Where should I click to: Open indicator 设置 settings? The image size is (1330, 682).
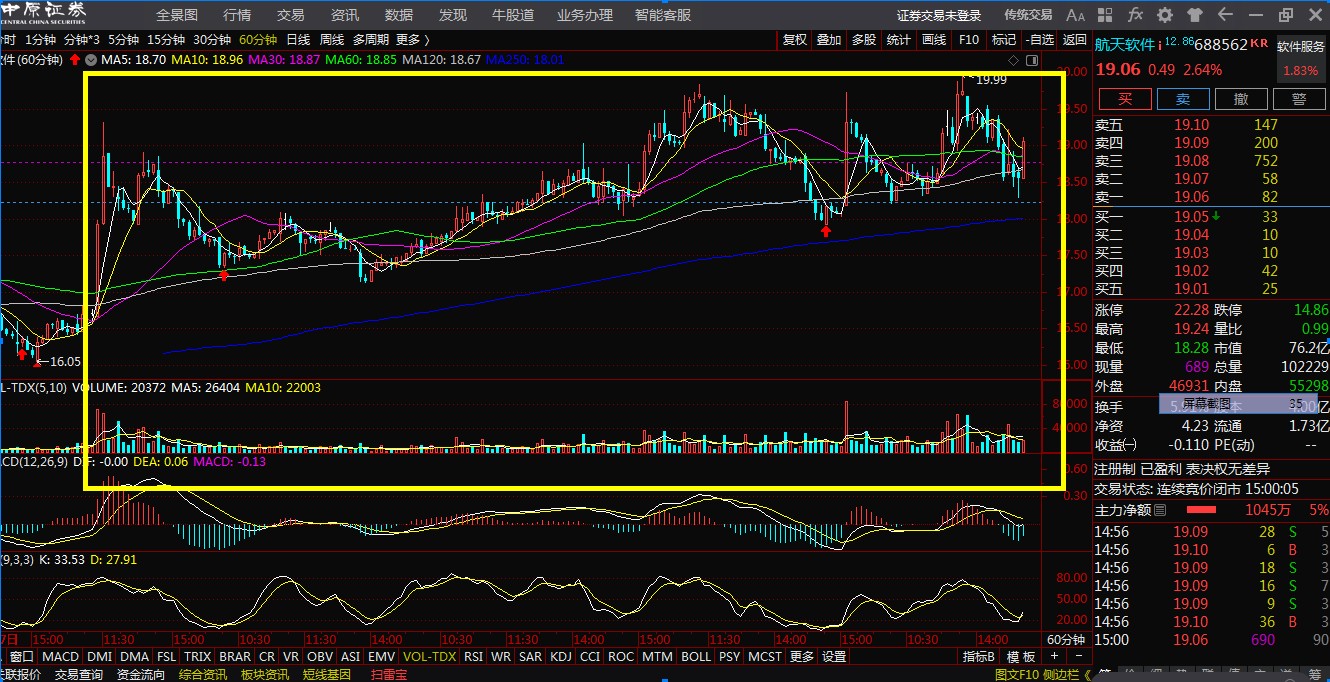tap(834, 657)
